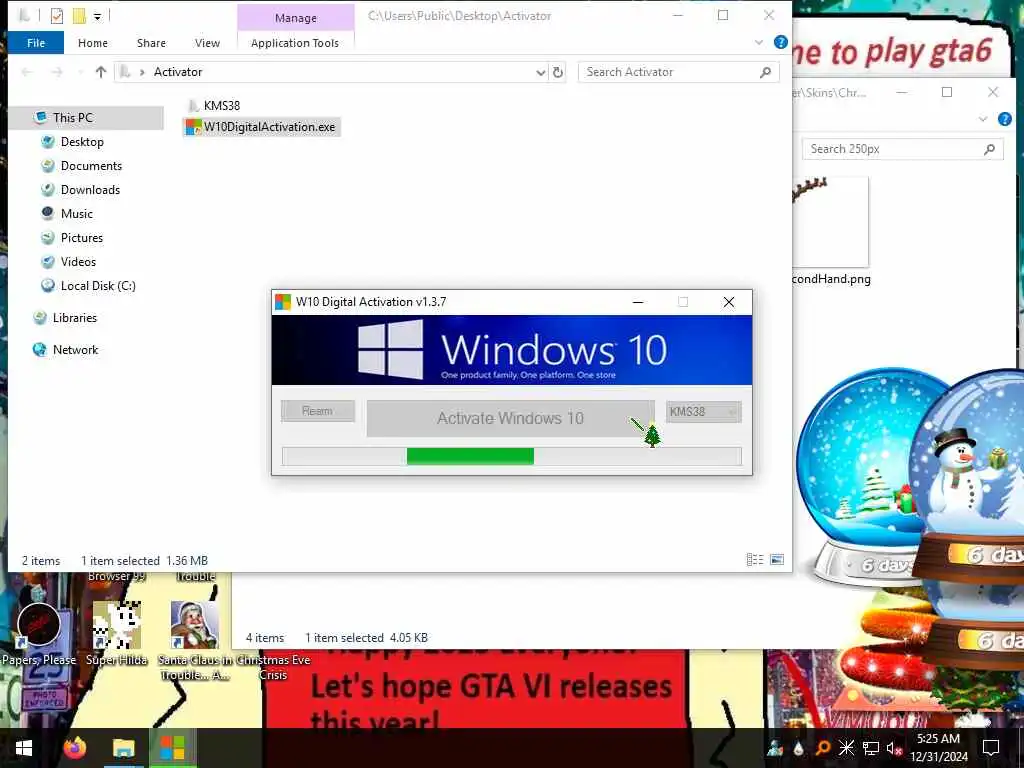Go forward in folder history
The image size is (1024, 768).
(x=57, y=72)
